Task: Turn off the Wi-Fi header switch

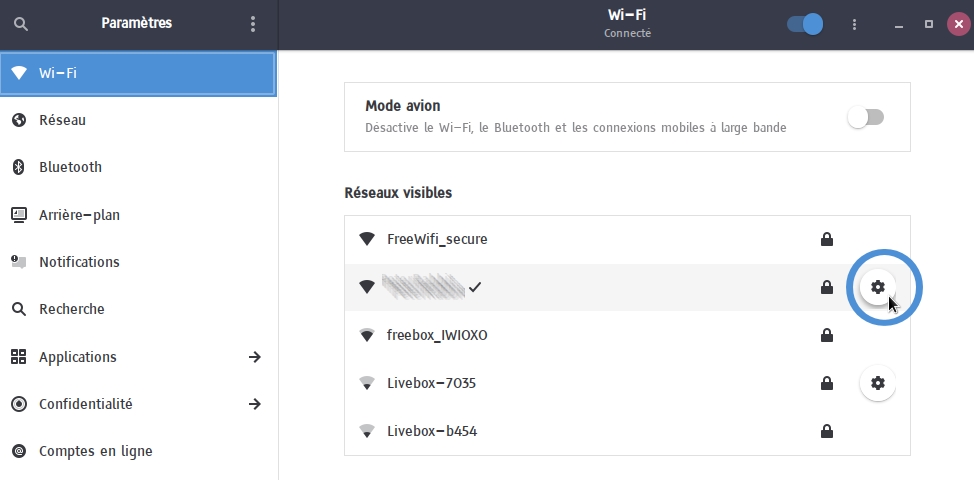Action: pos(805,24)
